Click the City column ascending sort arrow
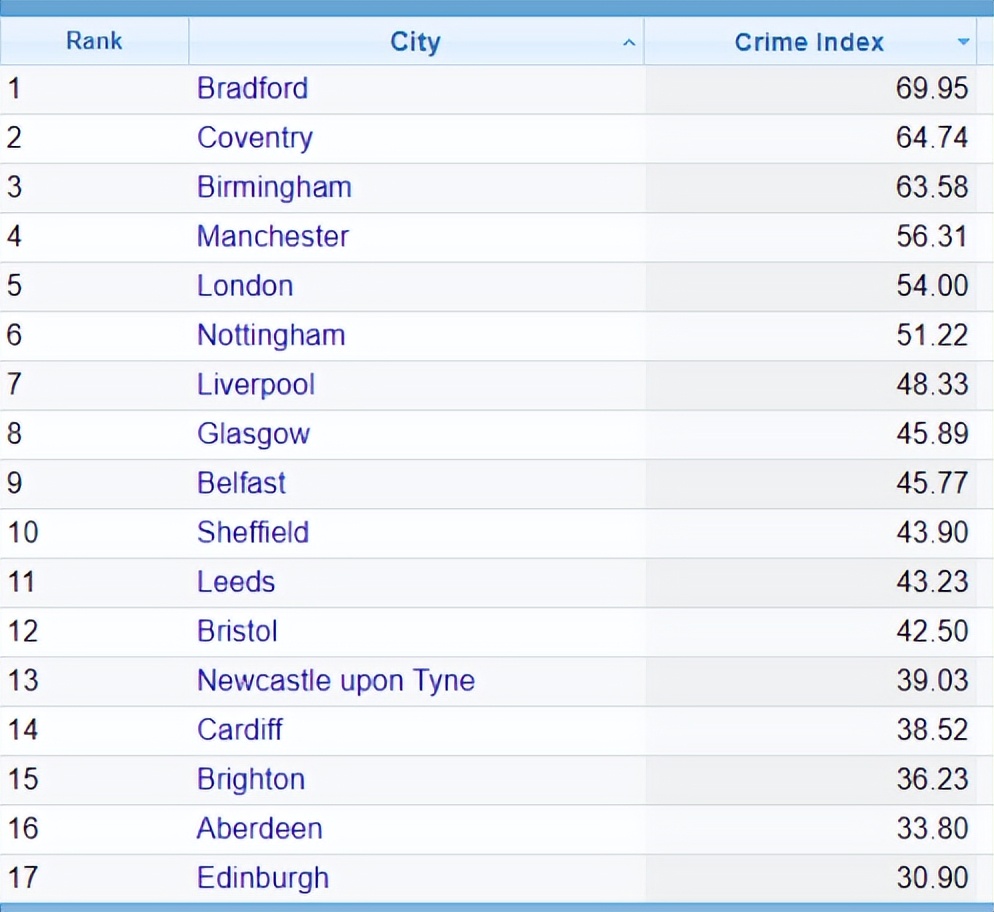This screenshot has height=912, width=994. point(628,43)
